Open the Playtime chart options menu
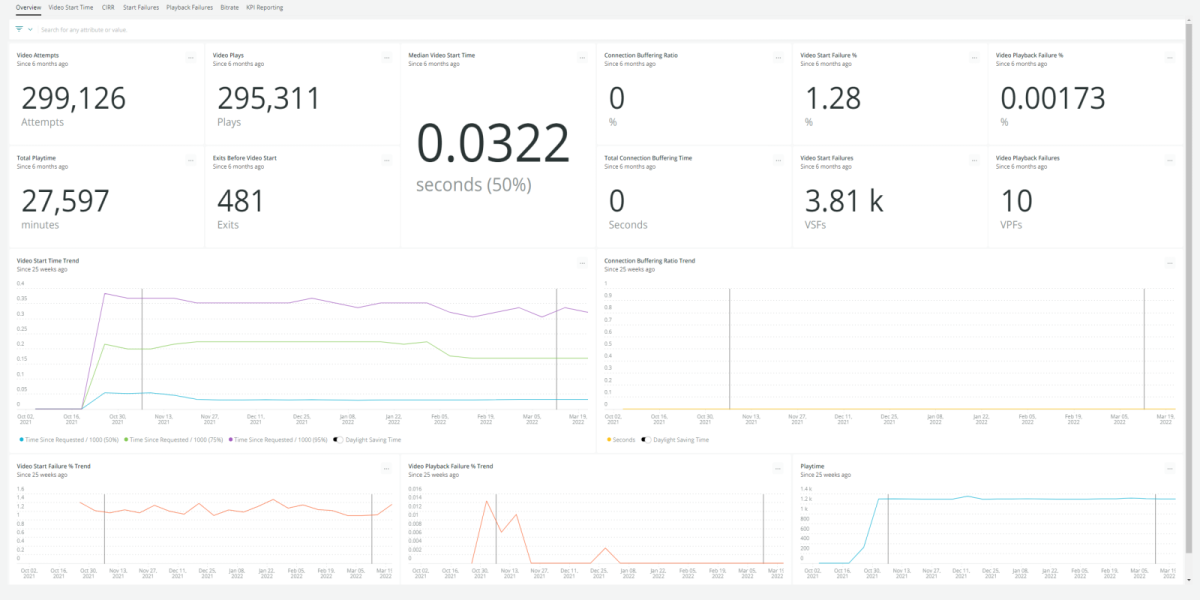 1170,467
